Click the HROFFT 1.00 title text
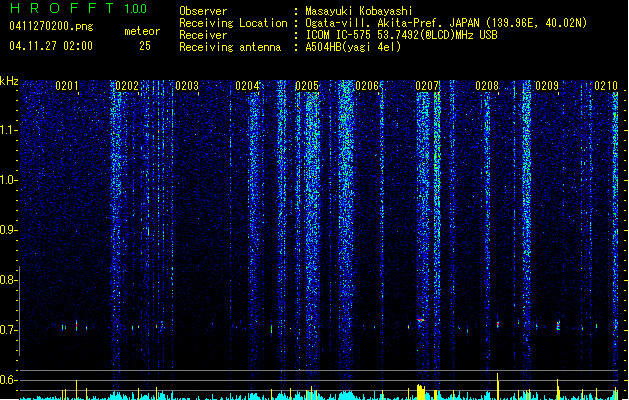This screenshot has width=629, height=400. coord(79,8)
